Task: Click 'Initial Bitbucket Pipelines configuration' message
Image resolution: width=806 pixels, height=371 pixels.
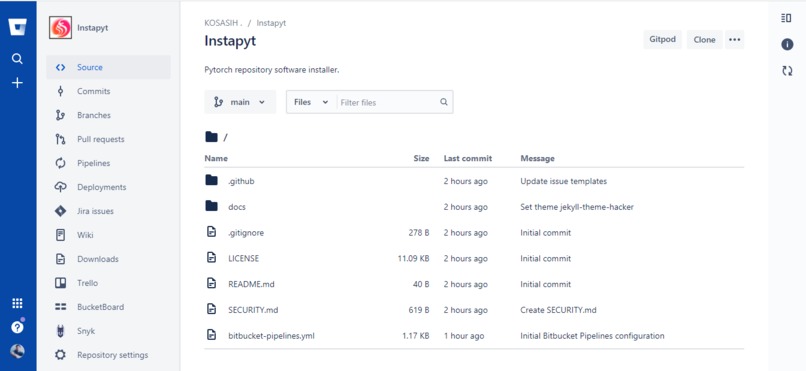Action: point(592,336)
